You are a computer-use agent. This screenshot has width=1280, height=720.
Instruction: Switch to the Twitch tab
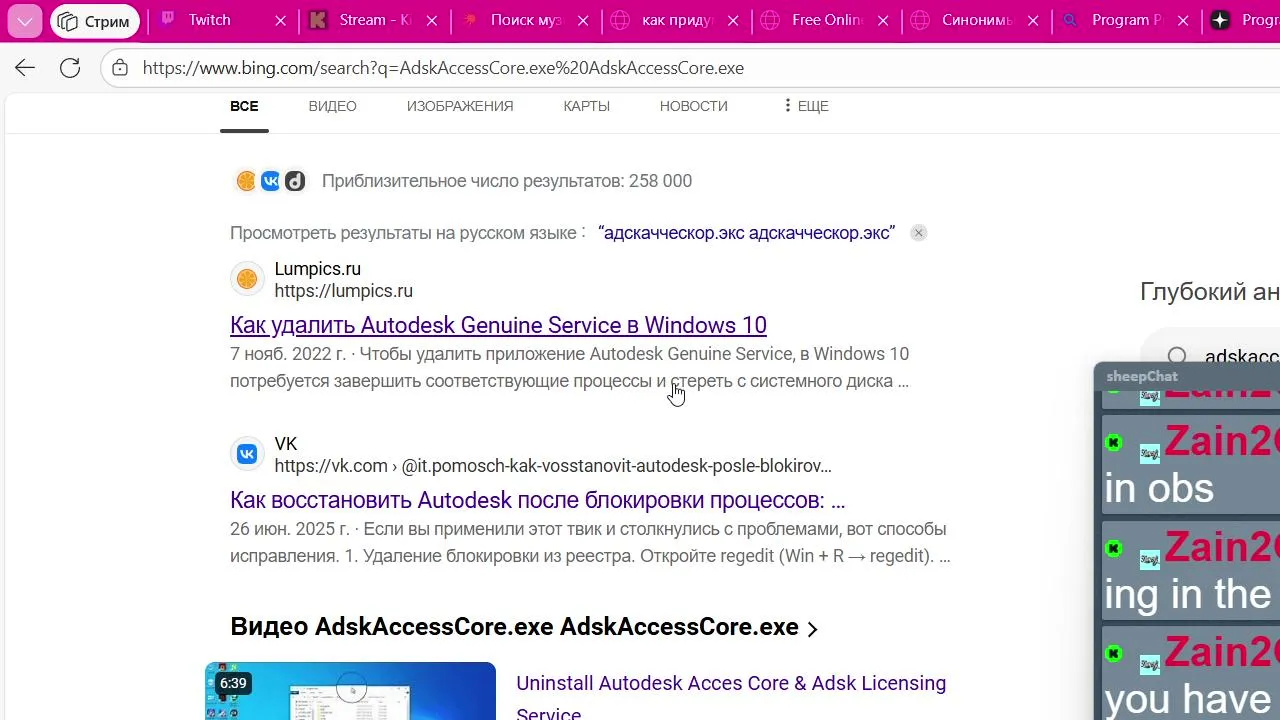pyautogui.click(x=224, y=20)
